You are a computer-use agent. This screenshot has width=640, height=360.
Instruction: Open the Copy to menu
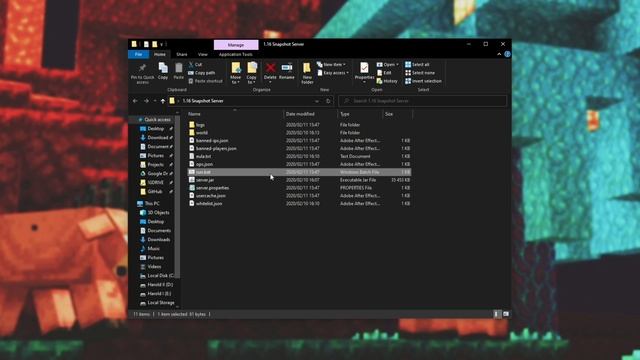point(252,73)
